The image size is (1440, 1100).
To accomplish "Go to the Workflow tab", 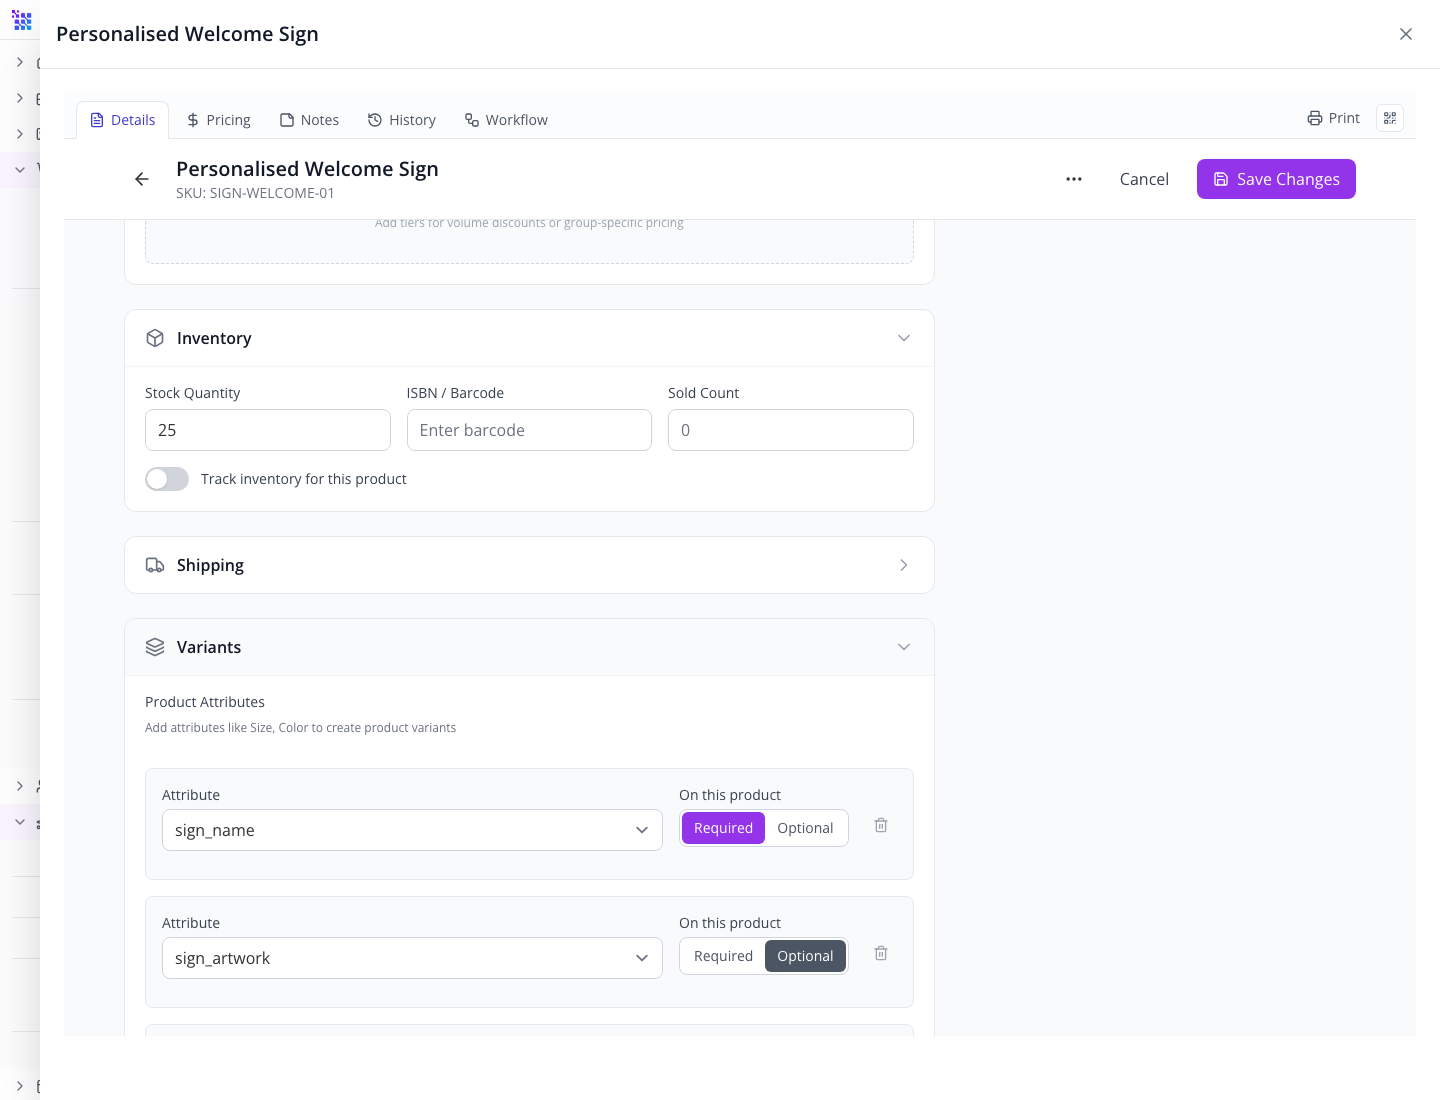I will tap(506, 120).
